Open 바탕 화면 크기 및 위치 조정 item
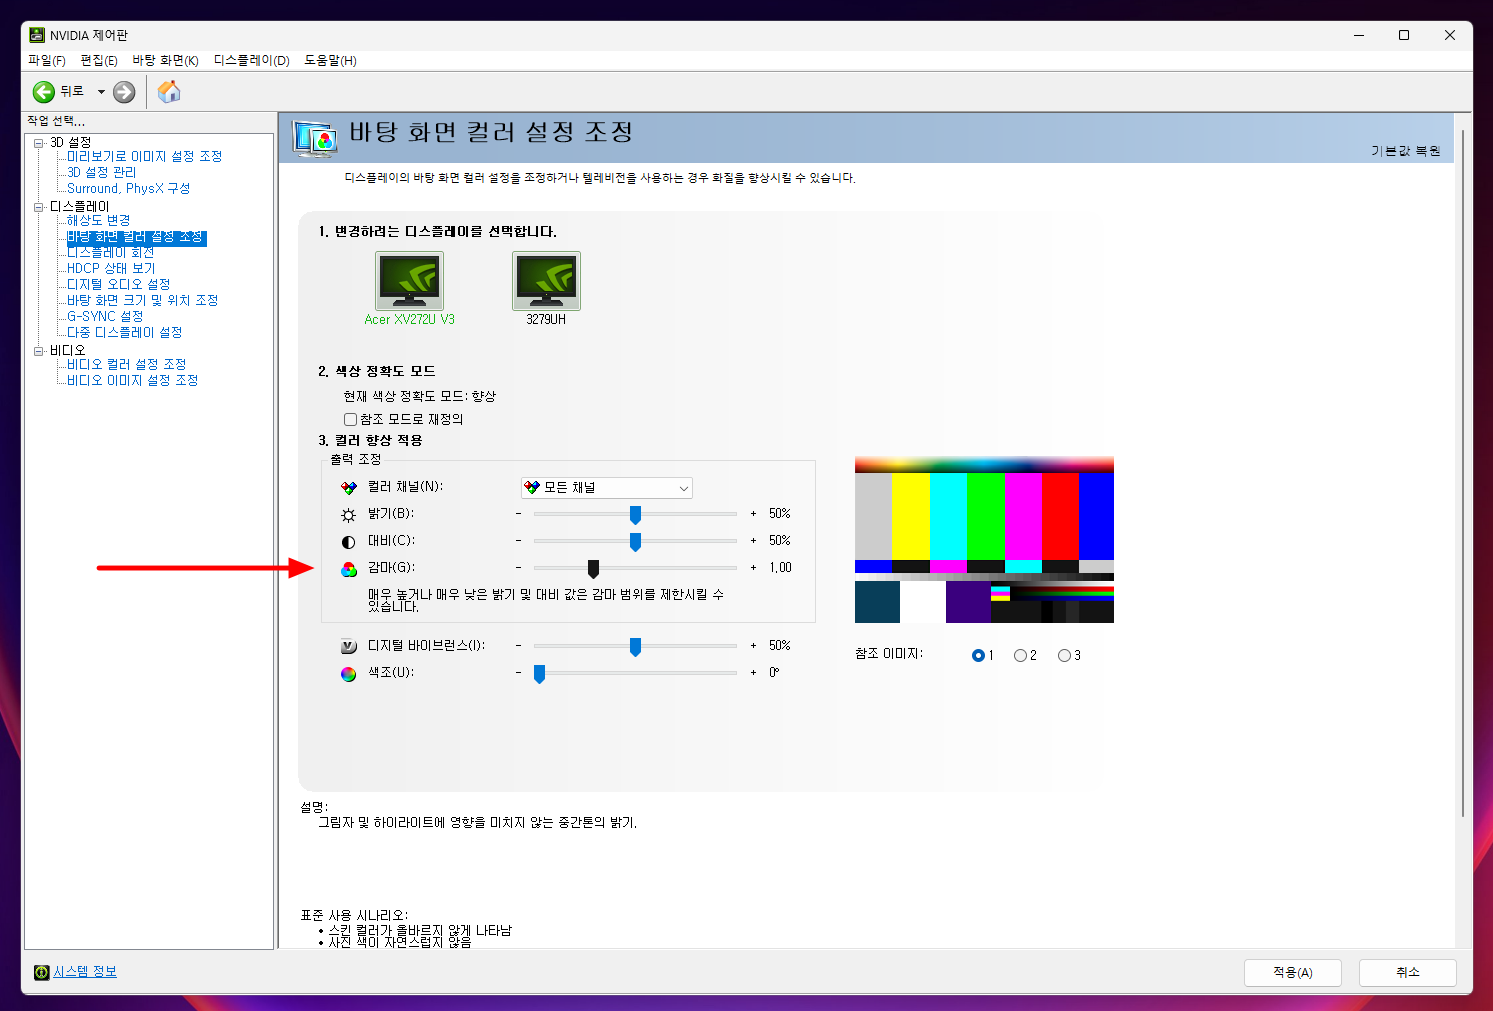Viewport: 1493px width, 1011px height. (x=143, y=301)
